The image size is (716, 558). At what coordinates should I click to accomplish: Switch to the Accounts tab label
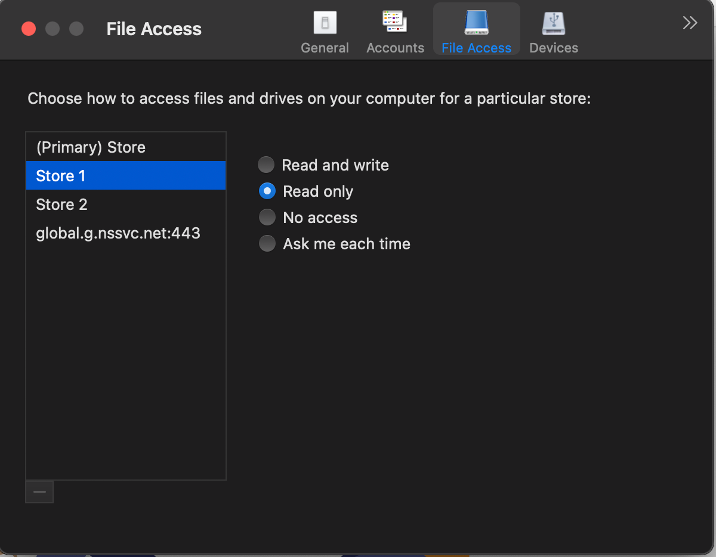click(395, 48)
